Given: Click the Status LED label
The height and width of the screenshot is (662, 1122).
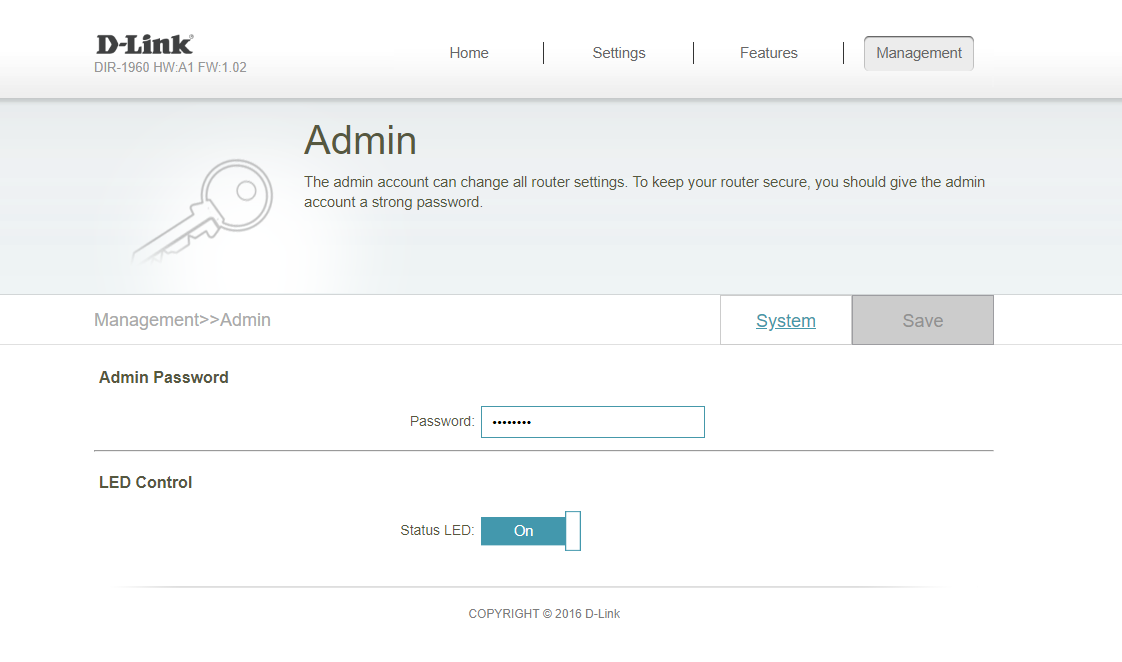Looking at the screenshot, I should (437, 530).
